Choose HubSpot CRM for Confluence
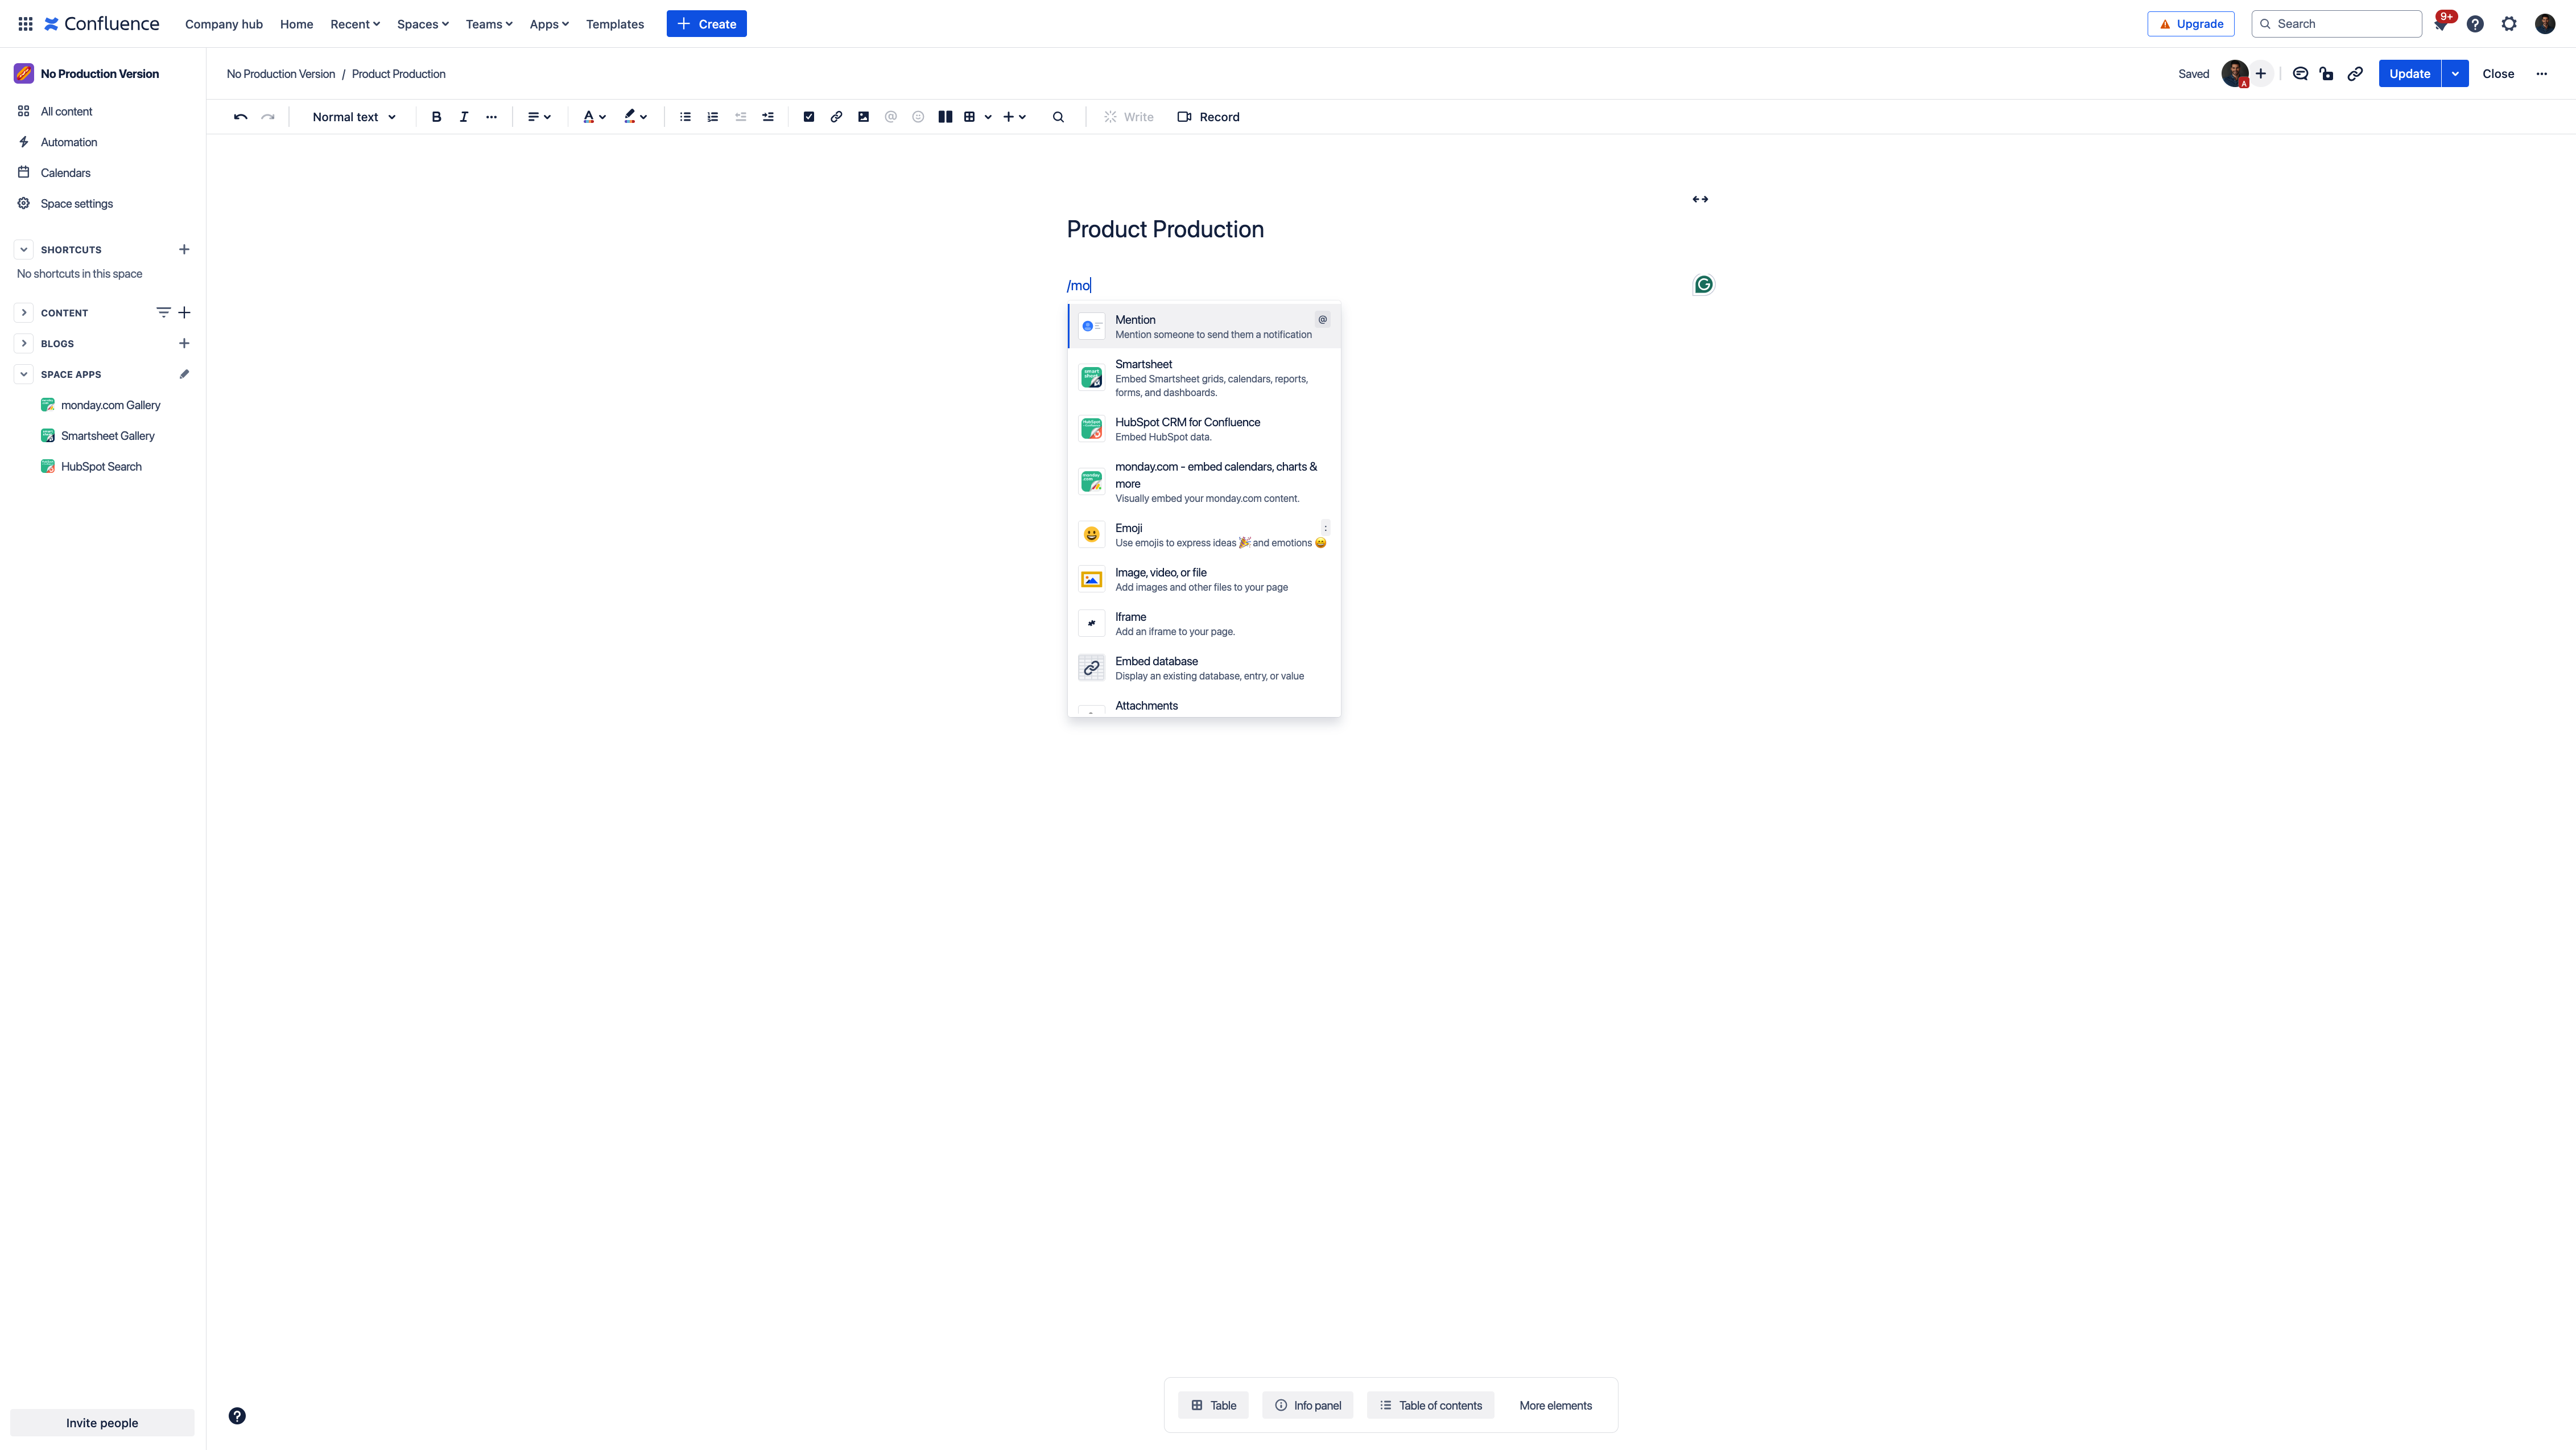This screenshot has width=2576, height=1450. (x=1204, y=429)
